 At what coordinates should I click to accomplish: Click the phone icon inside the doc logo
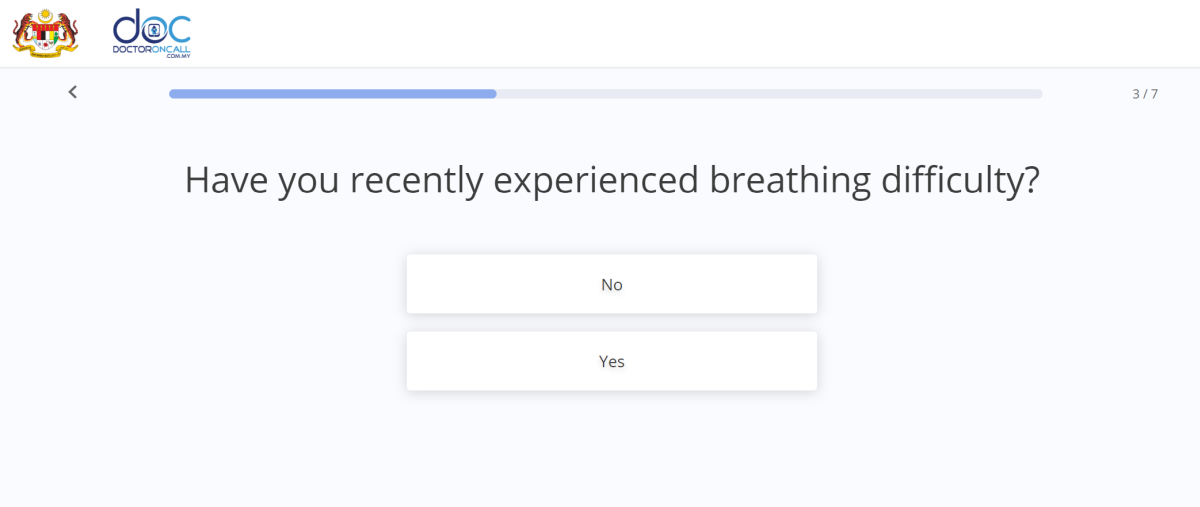click(153, 28)
